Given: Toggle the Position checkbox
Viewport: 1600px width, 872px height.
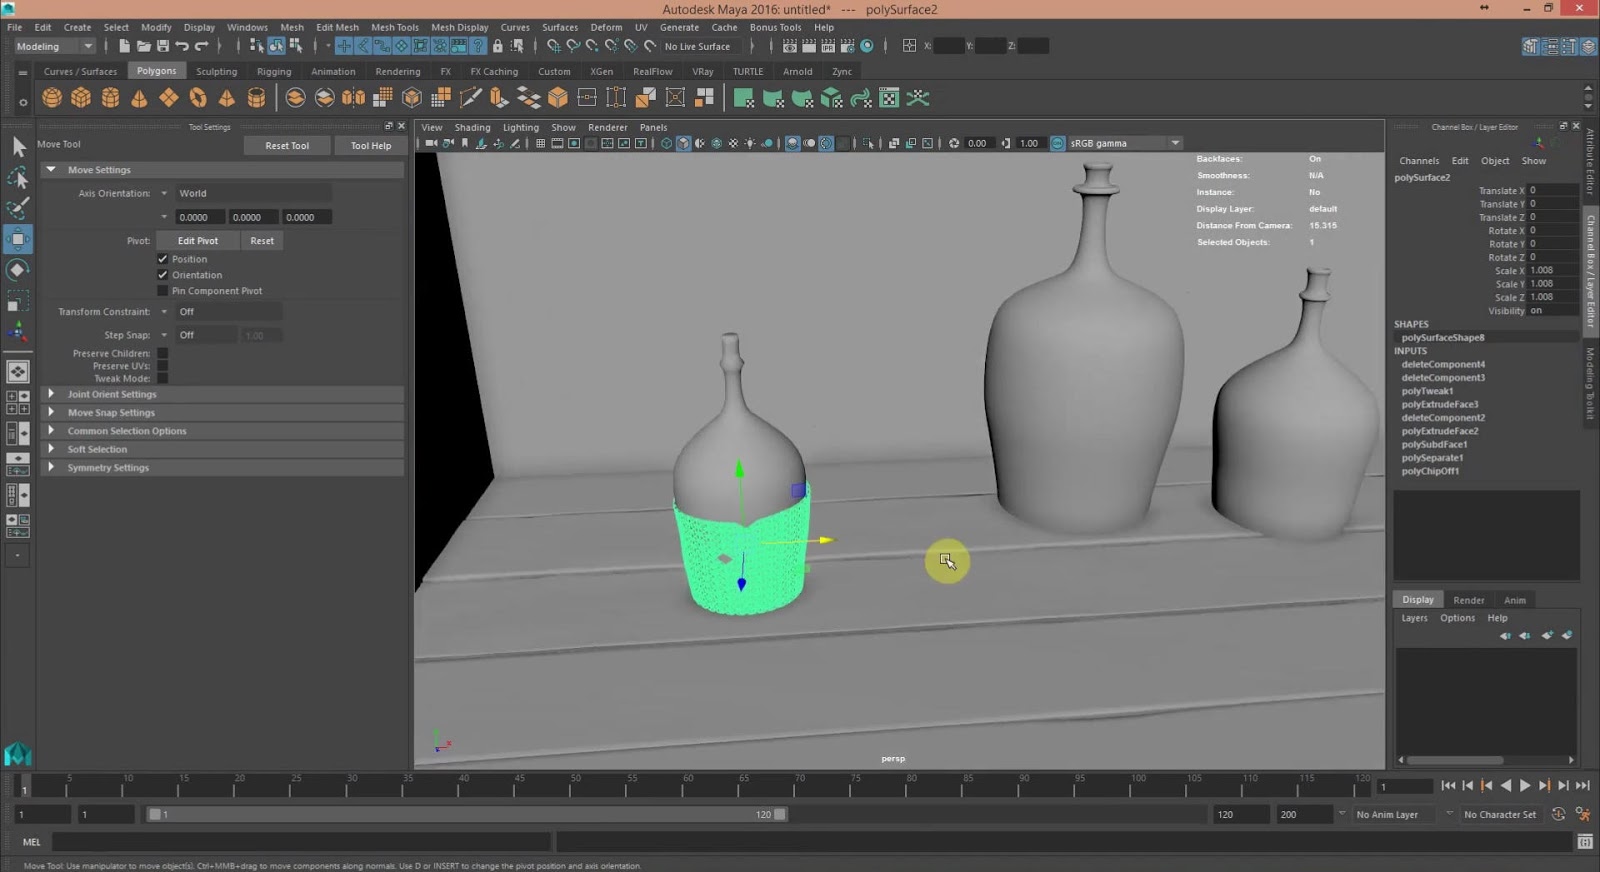Looking at the screenshot, I should pyautogui.click(x=162, y=259).
